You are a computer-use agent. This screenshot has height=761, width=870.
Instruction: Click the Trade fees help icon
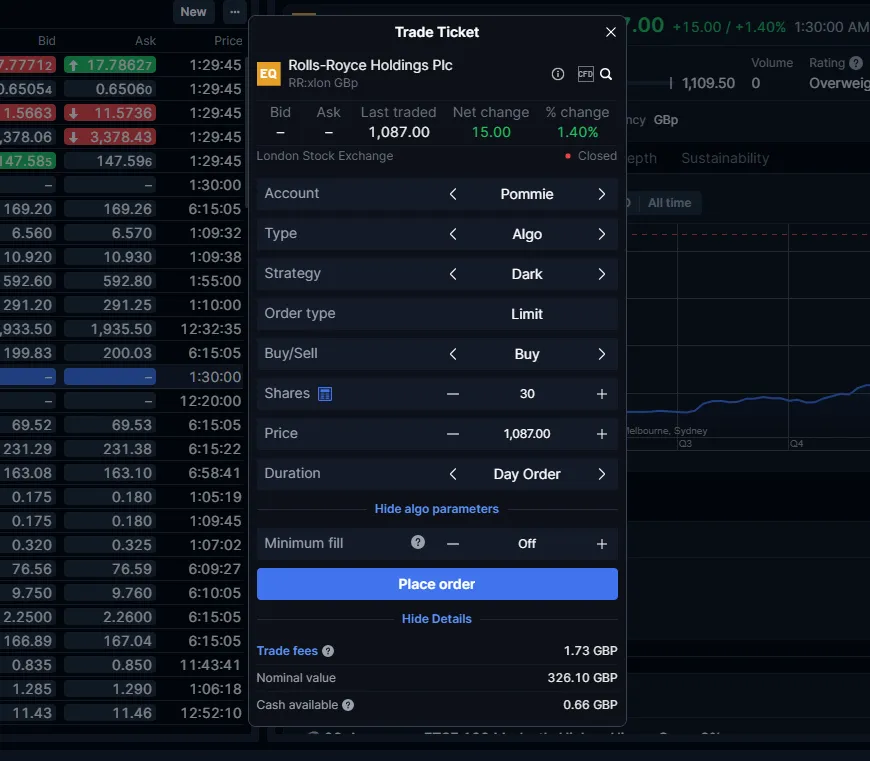click(x=328, y=651)
